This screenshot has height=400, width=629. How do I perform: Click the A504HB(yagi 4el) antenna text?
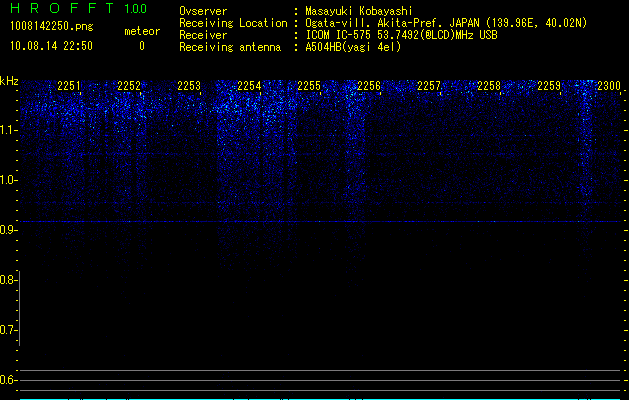point(353,47)
